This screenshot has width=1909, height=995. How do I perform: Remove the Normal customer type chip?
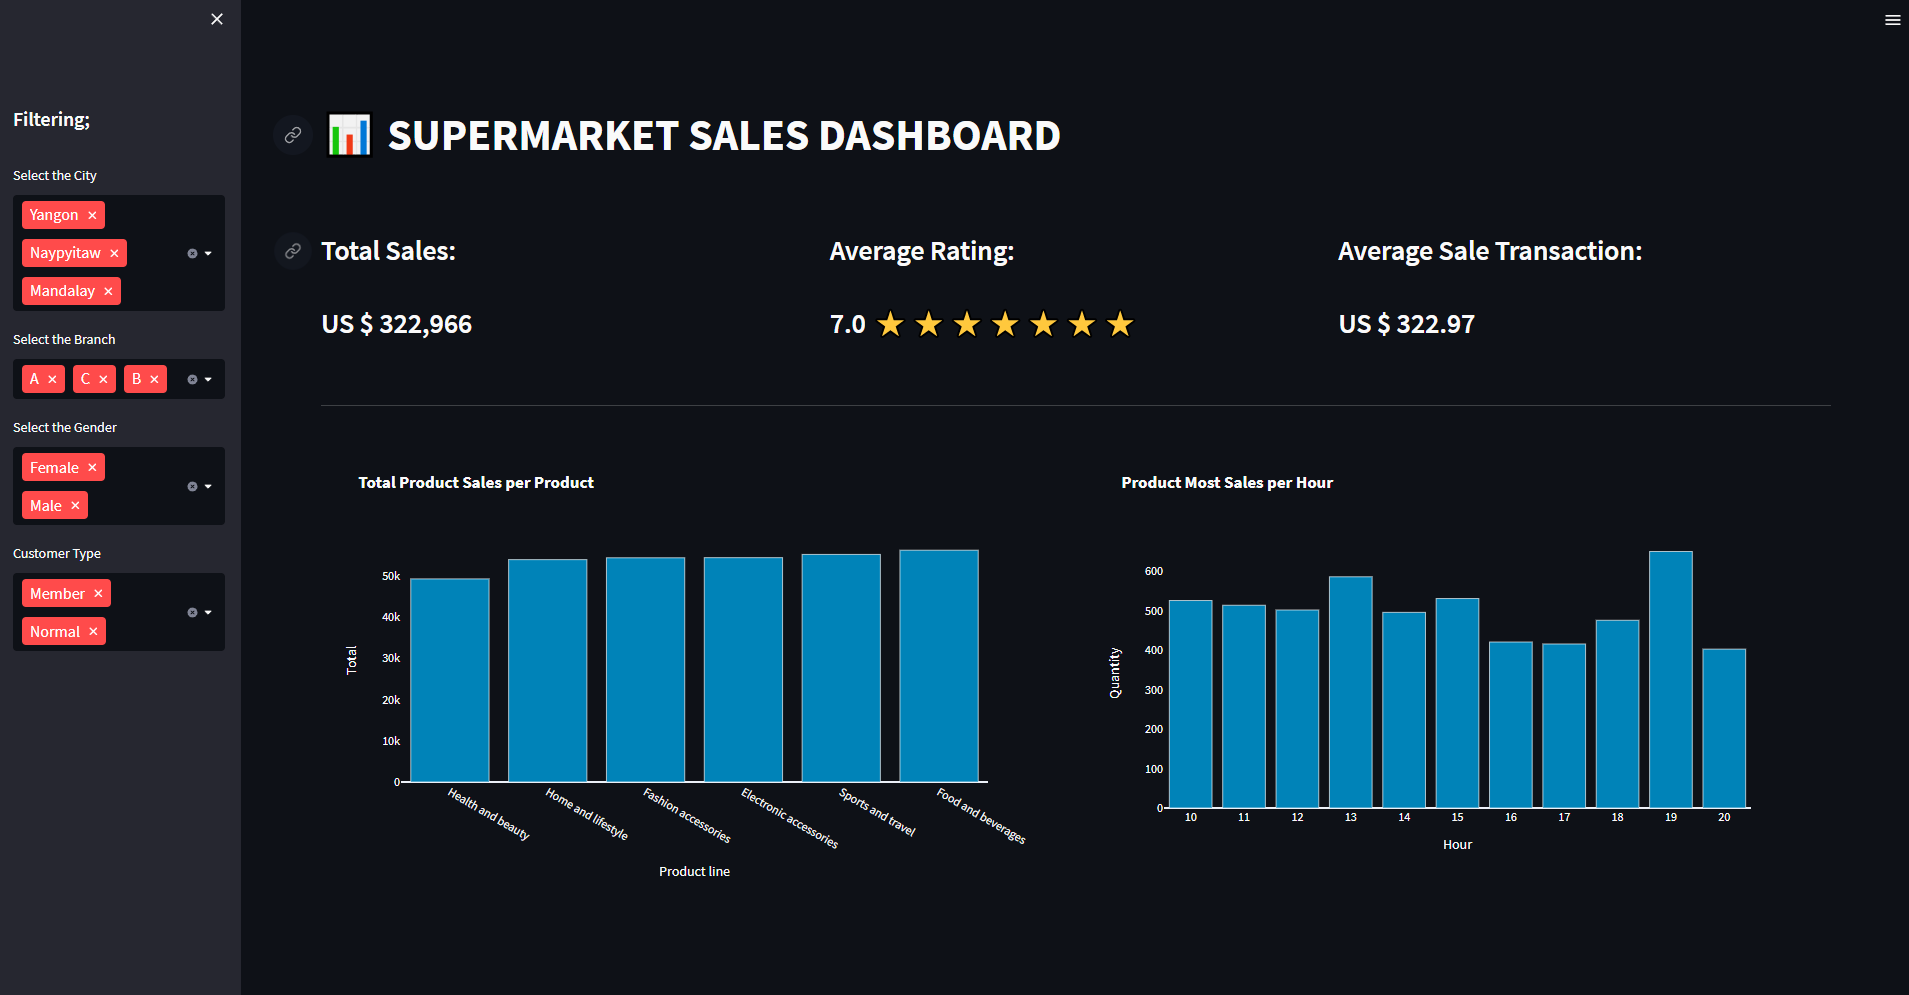(x=92, y=631)
